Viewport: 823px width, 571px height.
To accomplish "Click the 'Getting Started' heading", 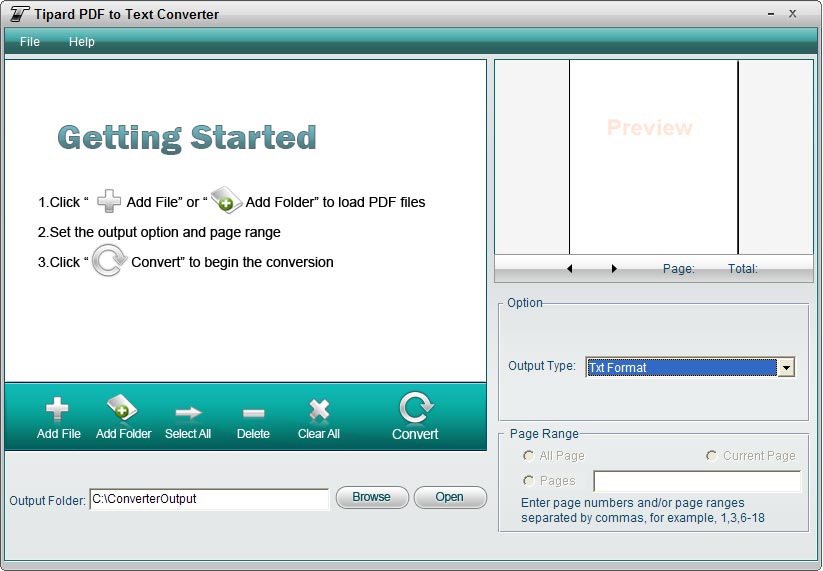I will pyautogui.click(x=187, y=139).
